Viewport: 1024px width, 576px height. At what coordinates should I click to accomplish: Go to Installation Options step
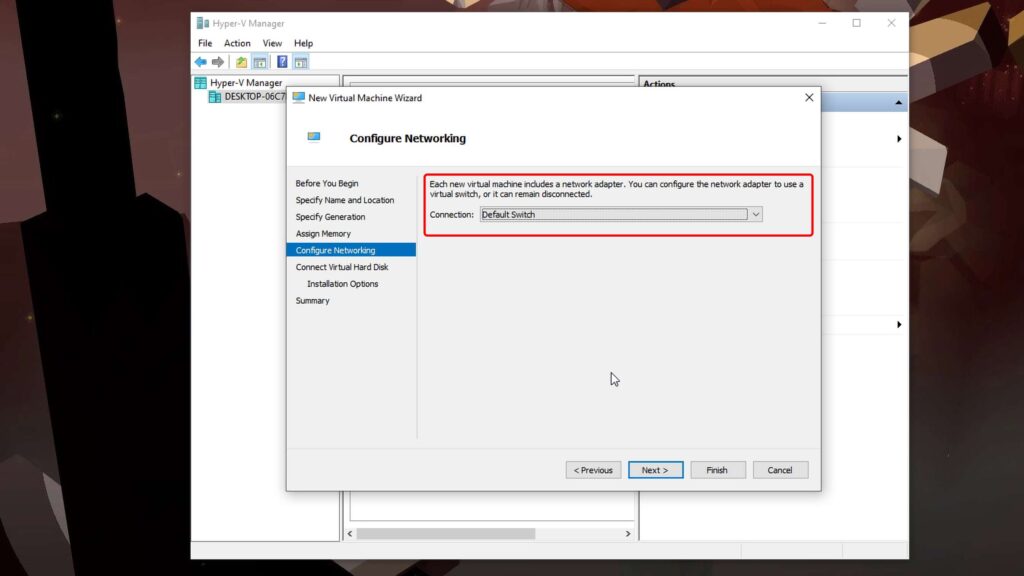point(342,284)
